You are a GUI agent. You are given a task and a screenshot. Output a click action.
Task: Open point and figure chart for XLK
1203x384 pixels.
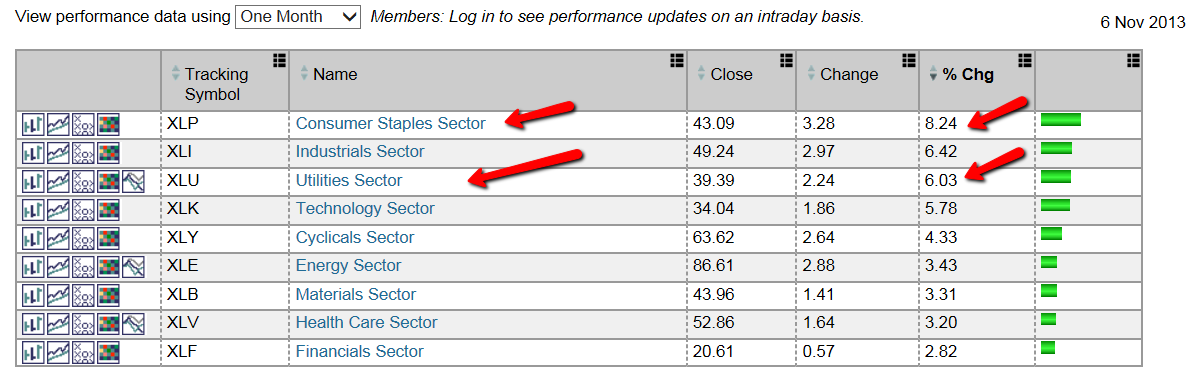coord(83,210)
